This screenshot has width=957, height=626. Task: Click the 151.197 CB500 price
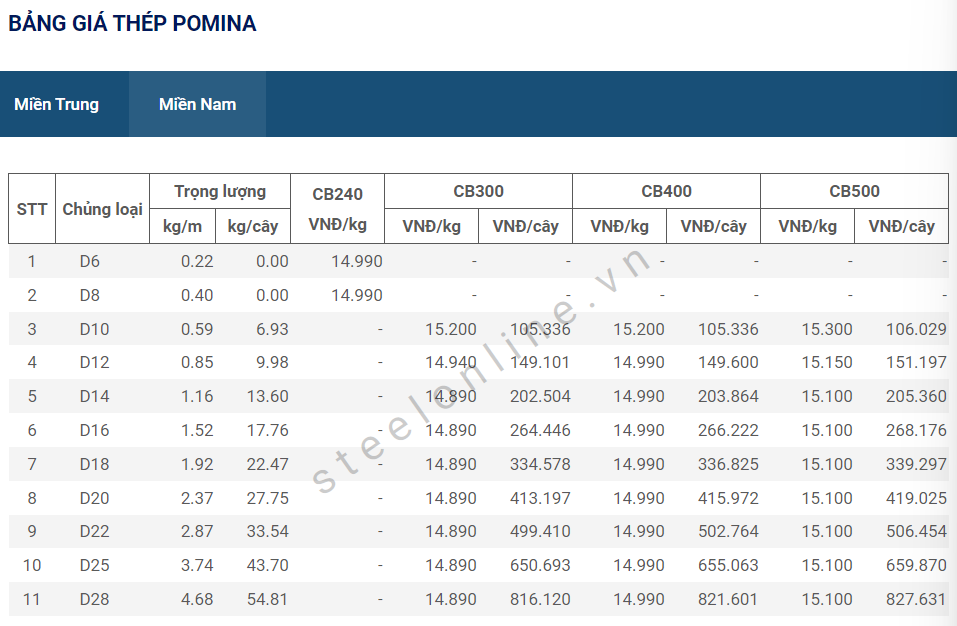tap(916, 362)
